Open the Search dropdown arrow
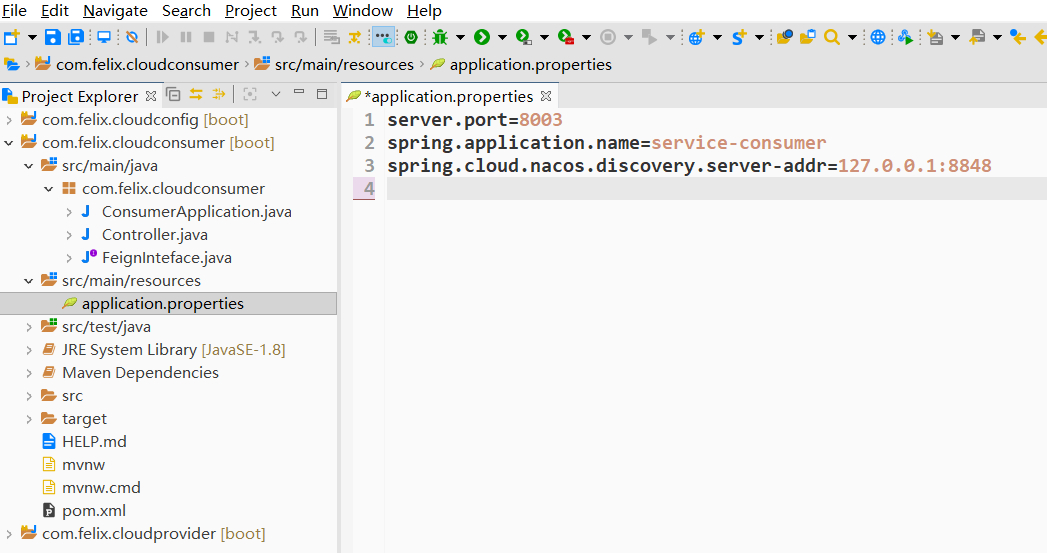Screen dimensions: 1047x553 [x=852, y=37]
